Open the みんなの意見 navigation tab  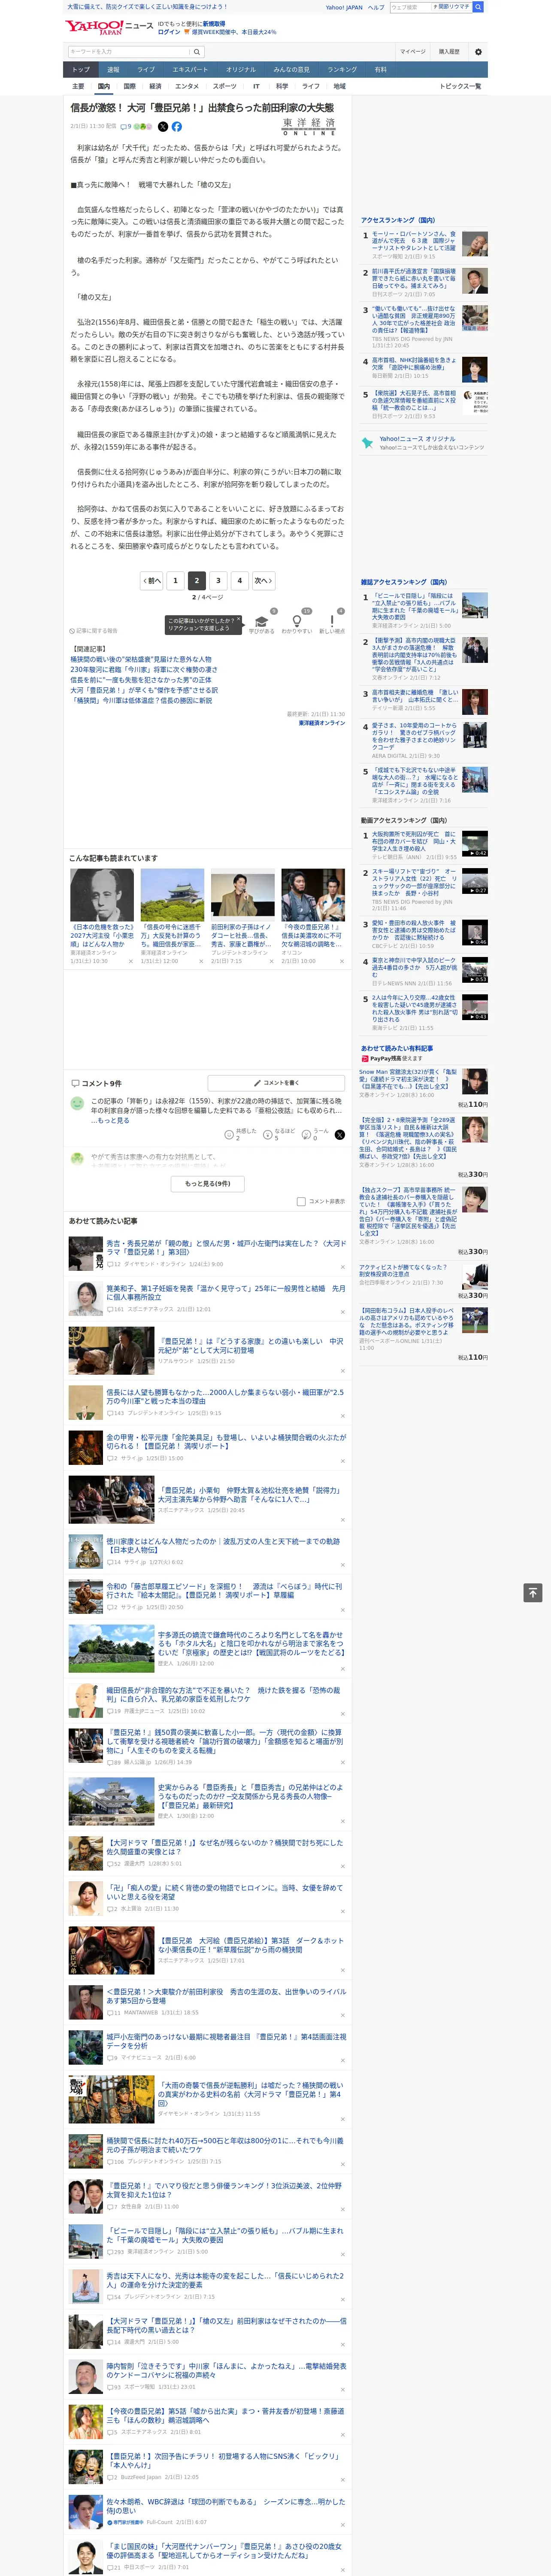(291, 70)
